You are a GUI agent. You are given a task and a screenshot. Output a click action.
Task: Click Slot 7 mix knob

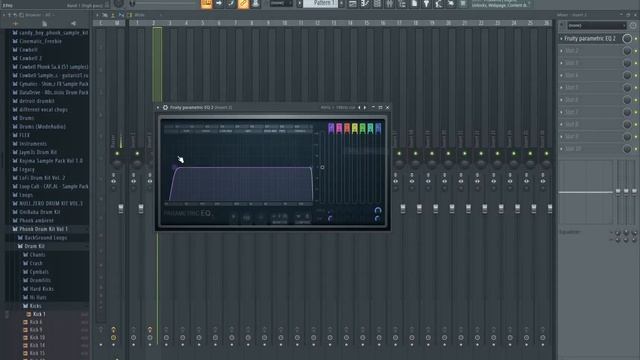point(627,112)
